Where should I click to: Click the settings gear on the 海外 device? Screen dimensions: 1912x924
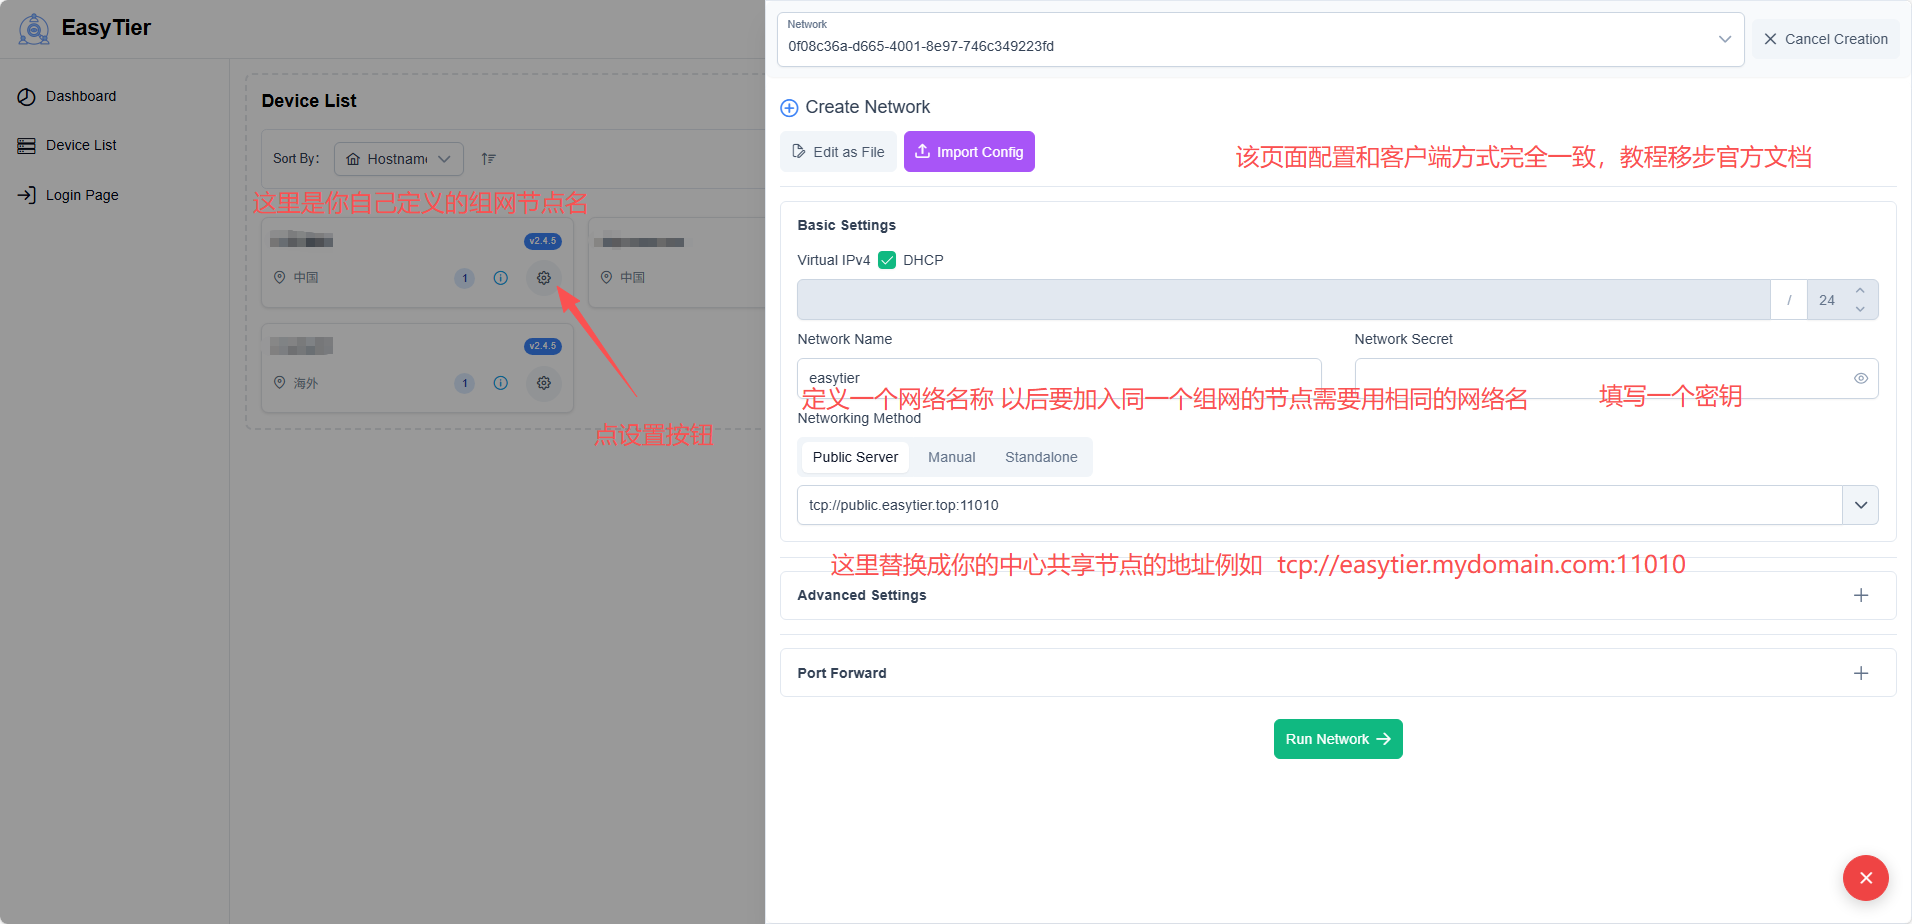coord(543,383)
